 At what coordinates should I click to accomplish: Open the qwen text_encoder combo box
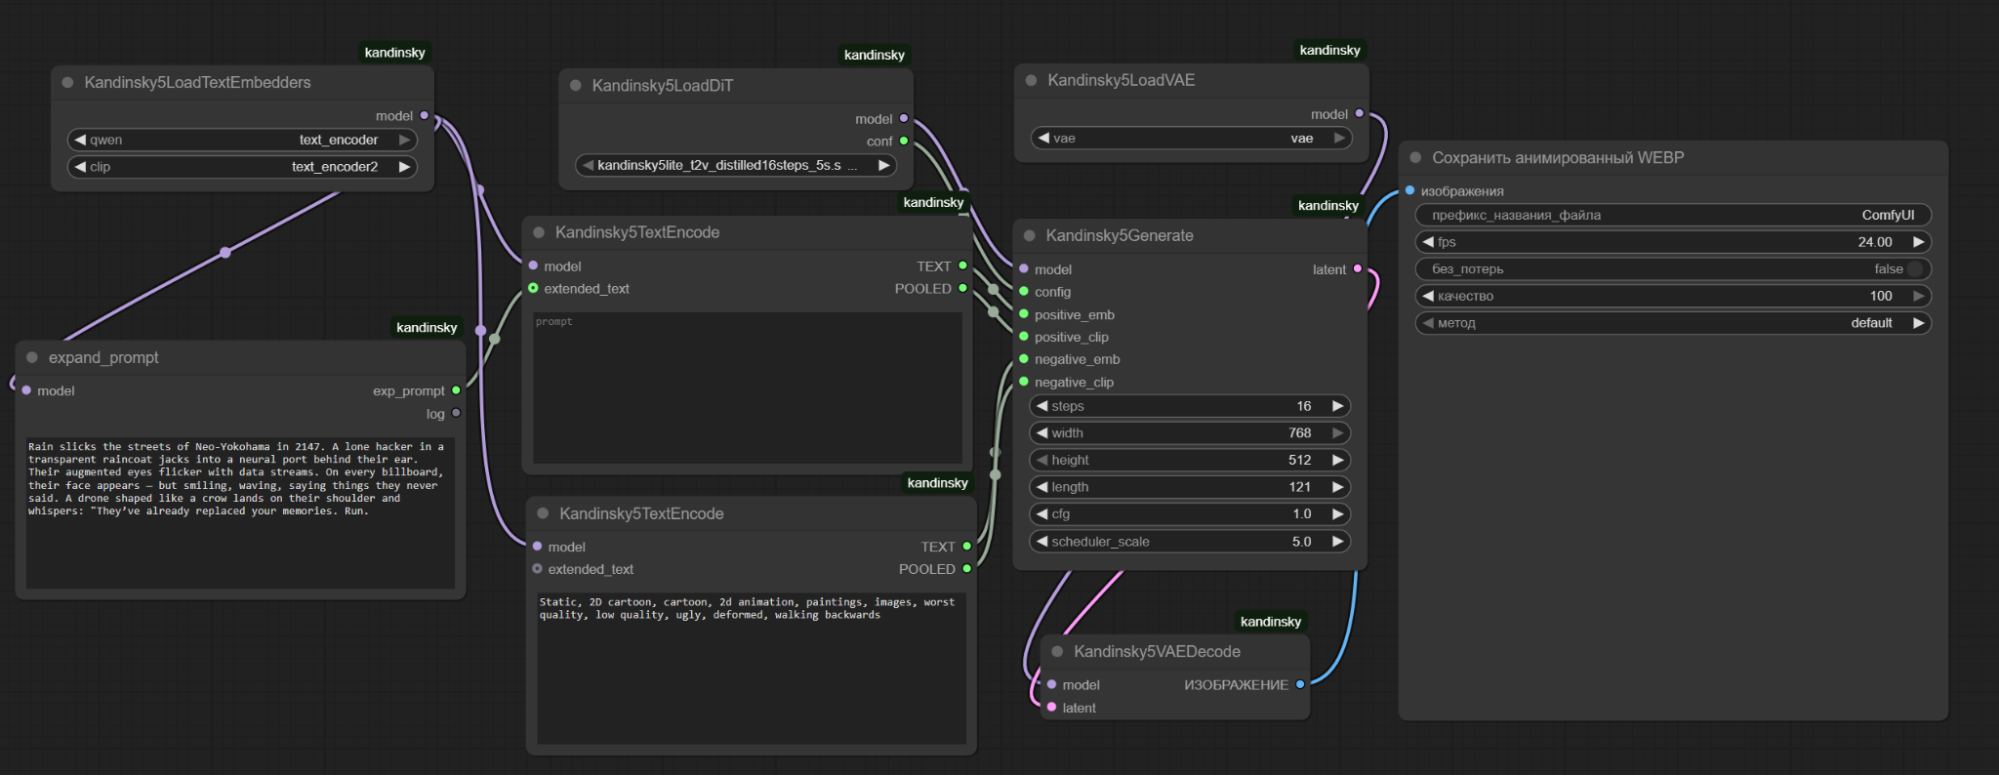241,140
